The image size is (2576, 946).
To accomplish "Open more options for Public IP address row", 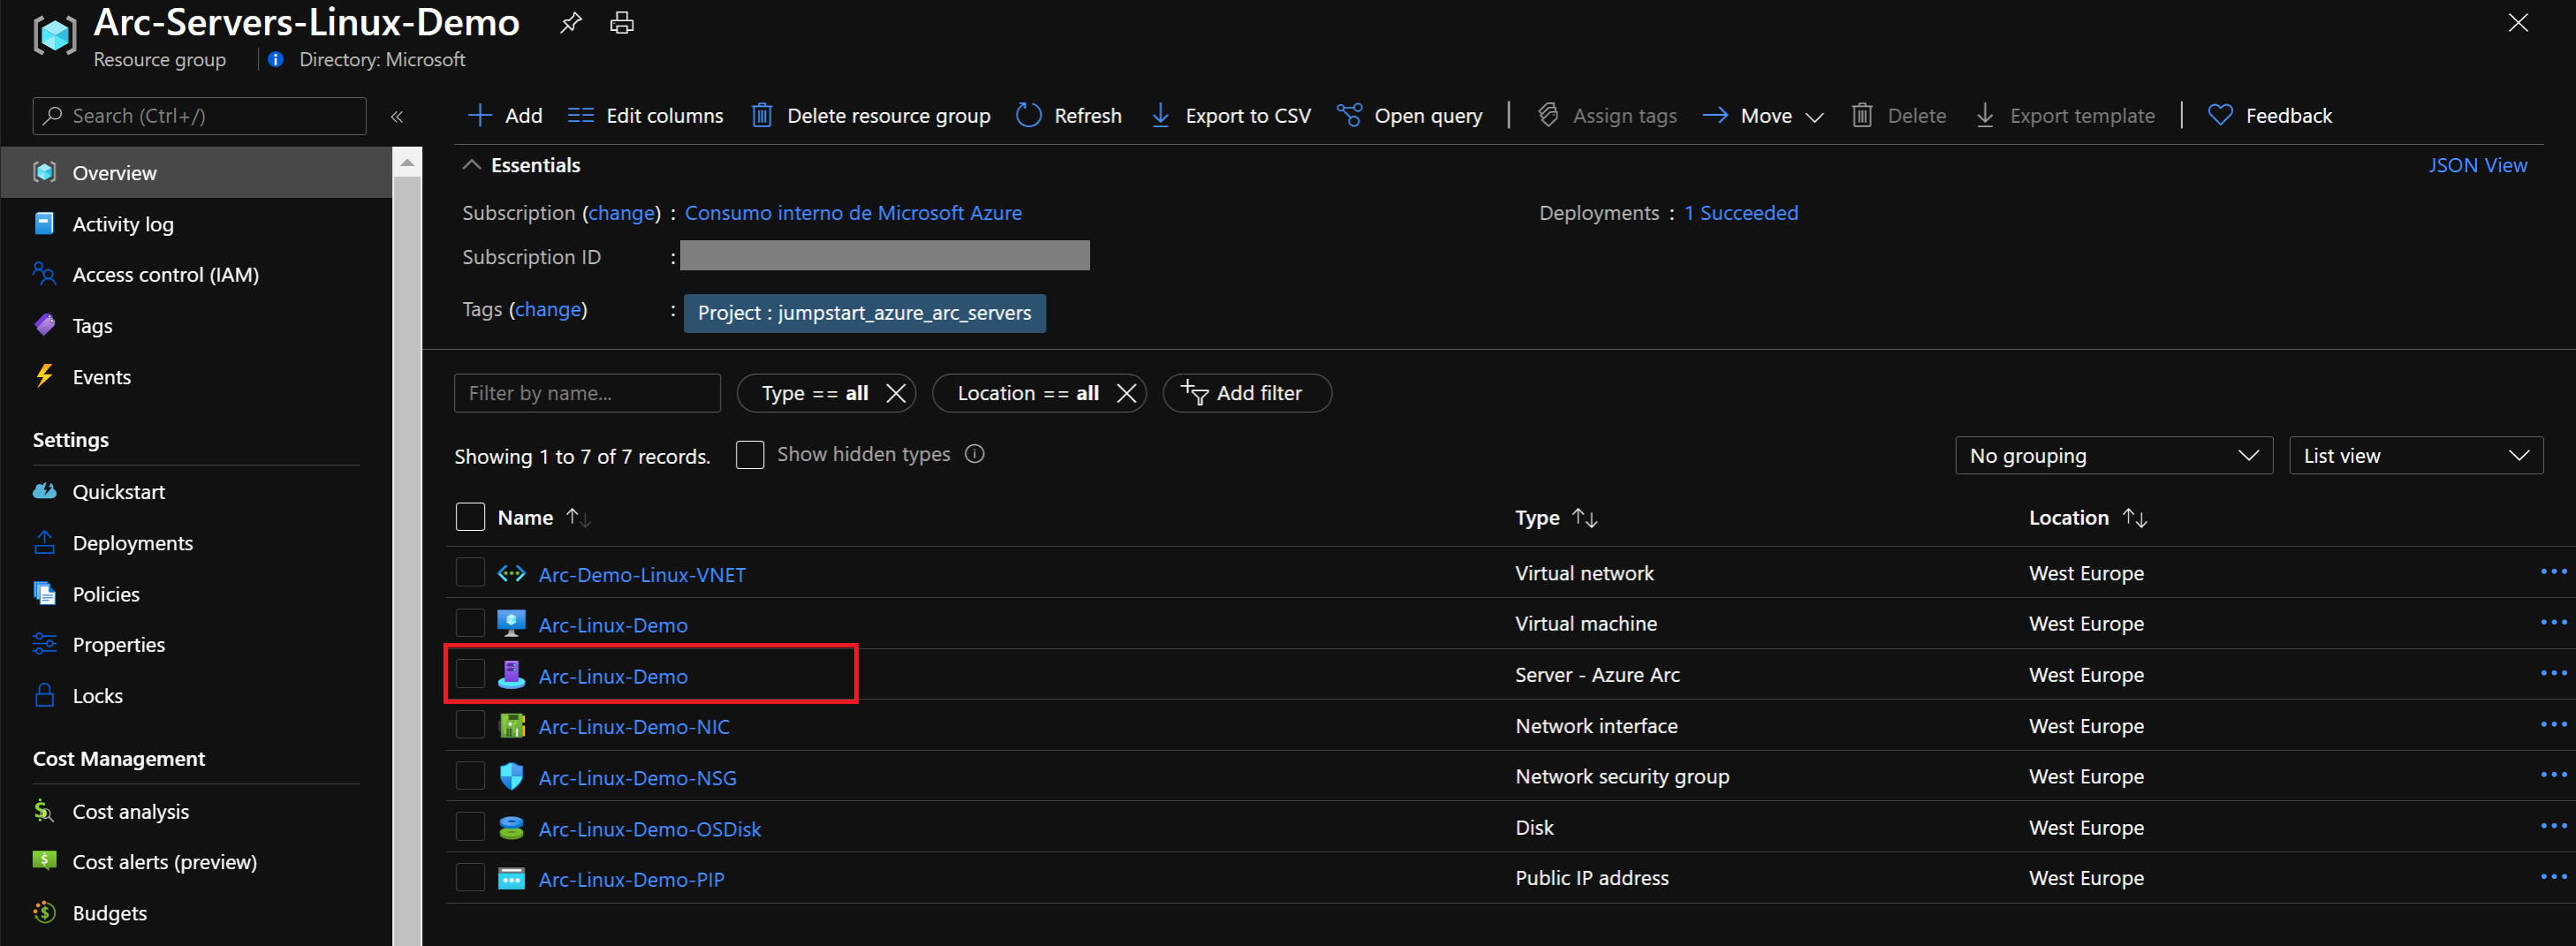I will [x=2553, y=877].
